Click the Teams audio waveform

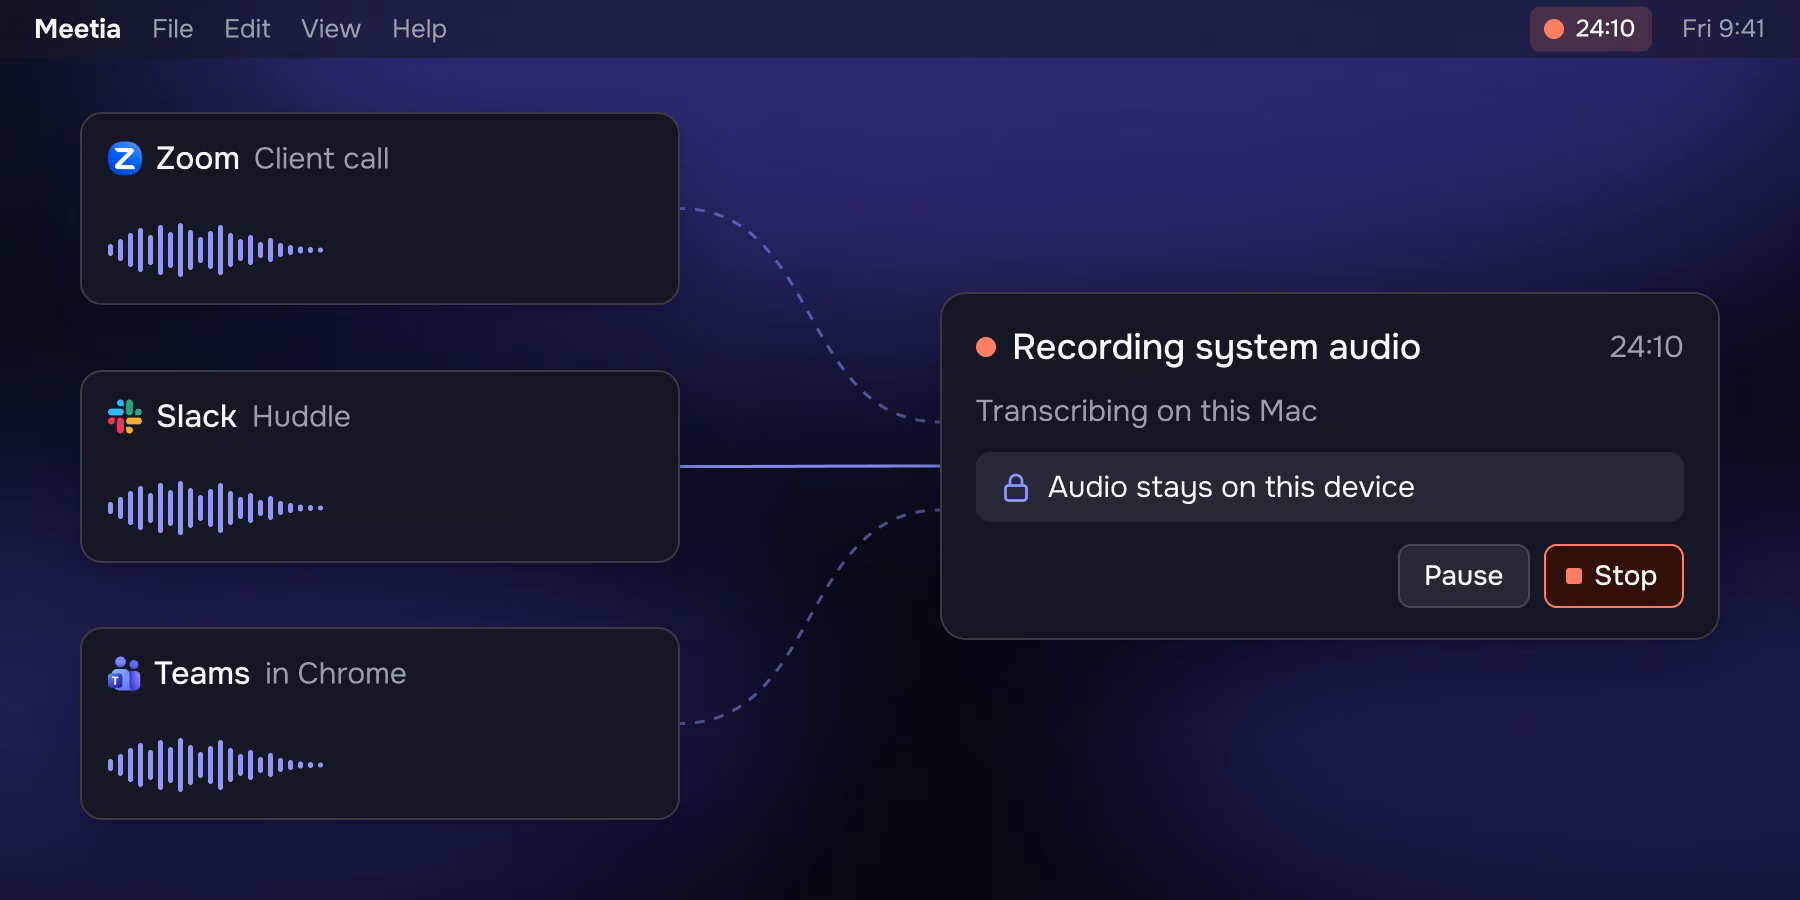(216, 765)
